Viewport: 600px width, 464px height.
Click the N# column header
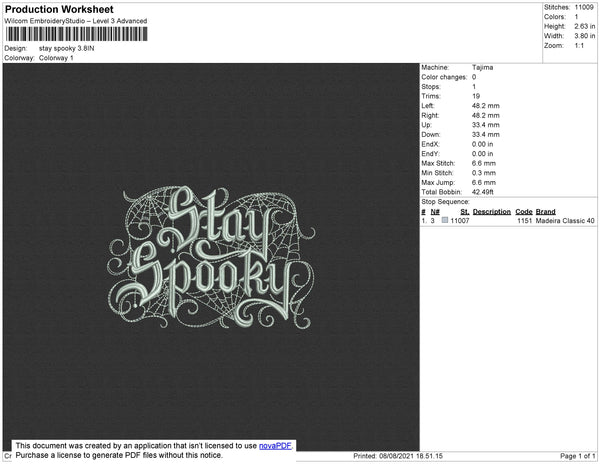click(435, 212)
